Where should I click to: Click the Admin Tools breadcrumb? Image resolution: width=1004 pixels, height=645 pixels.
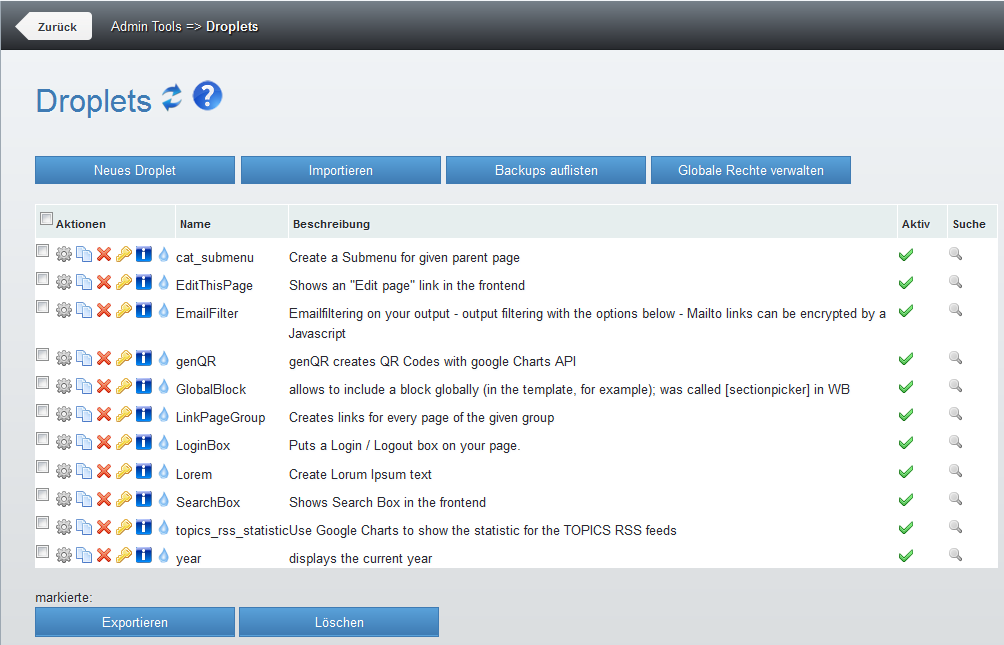pyautogui.click(x=146, y=26)
